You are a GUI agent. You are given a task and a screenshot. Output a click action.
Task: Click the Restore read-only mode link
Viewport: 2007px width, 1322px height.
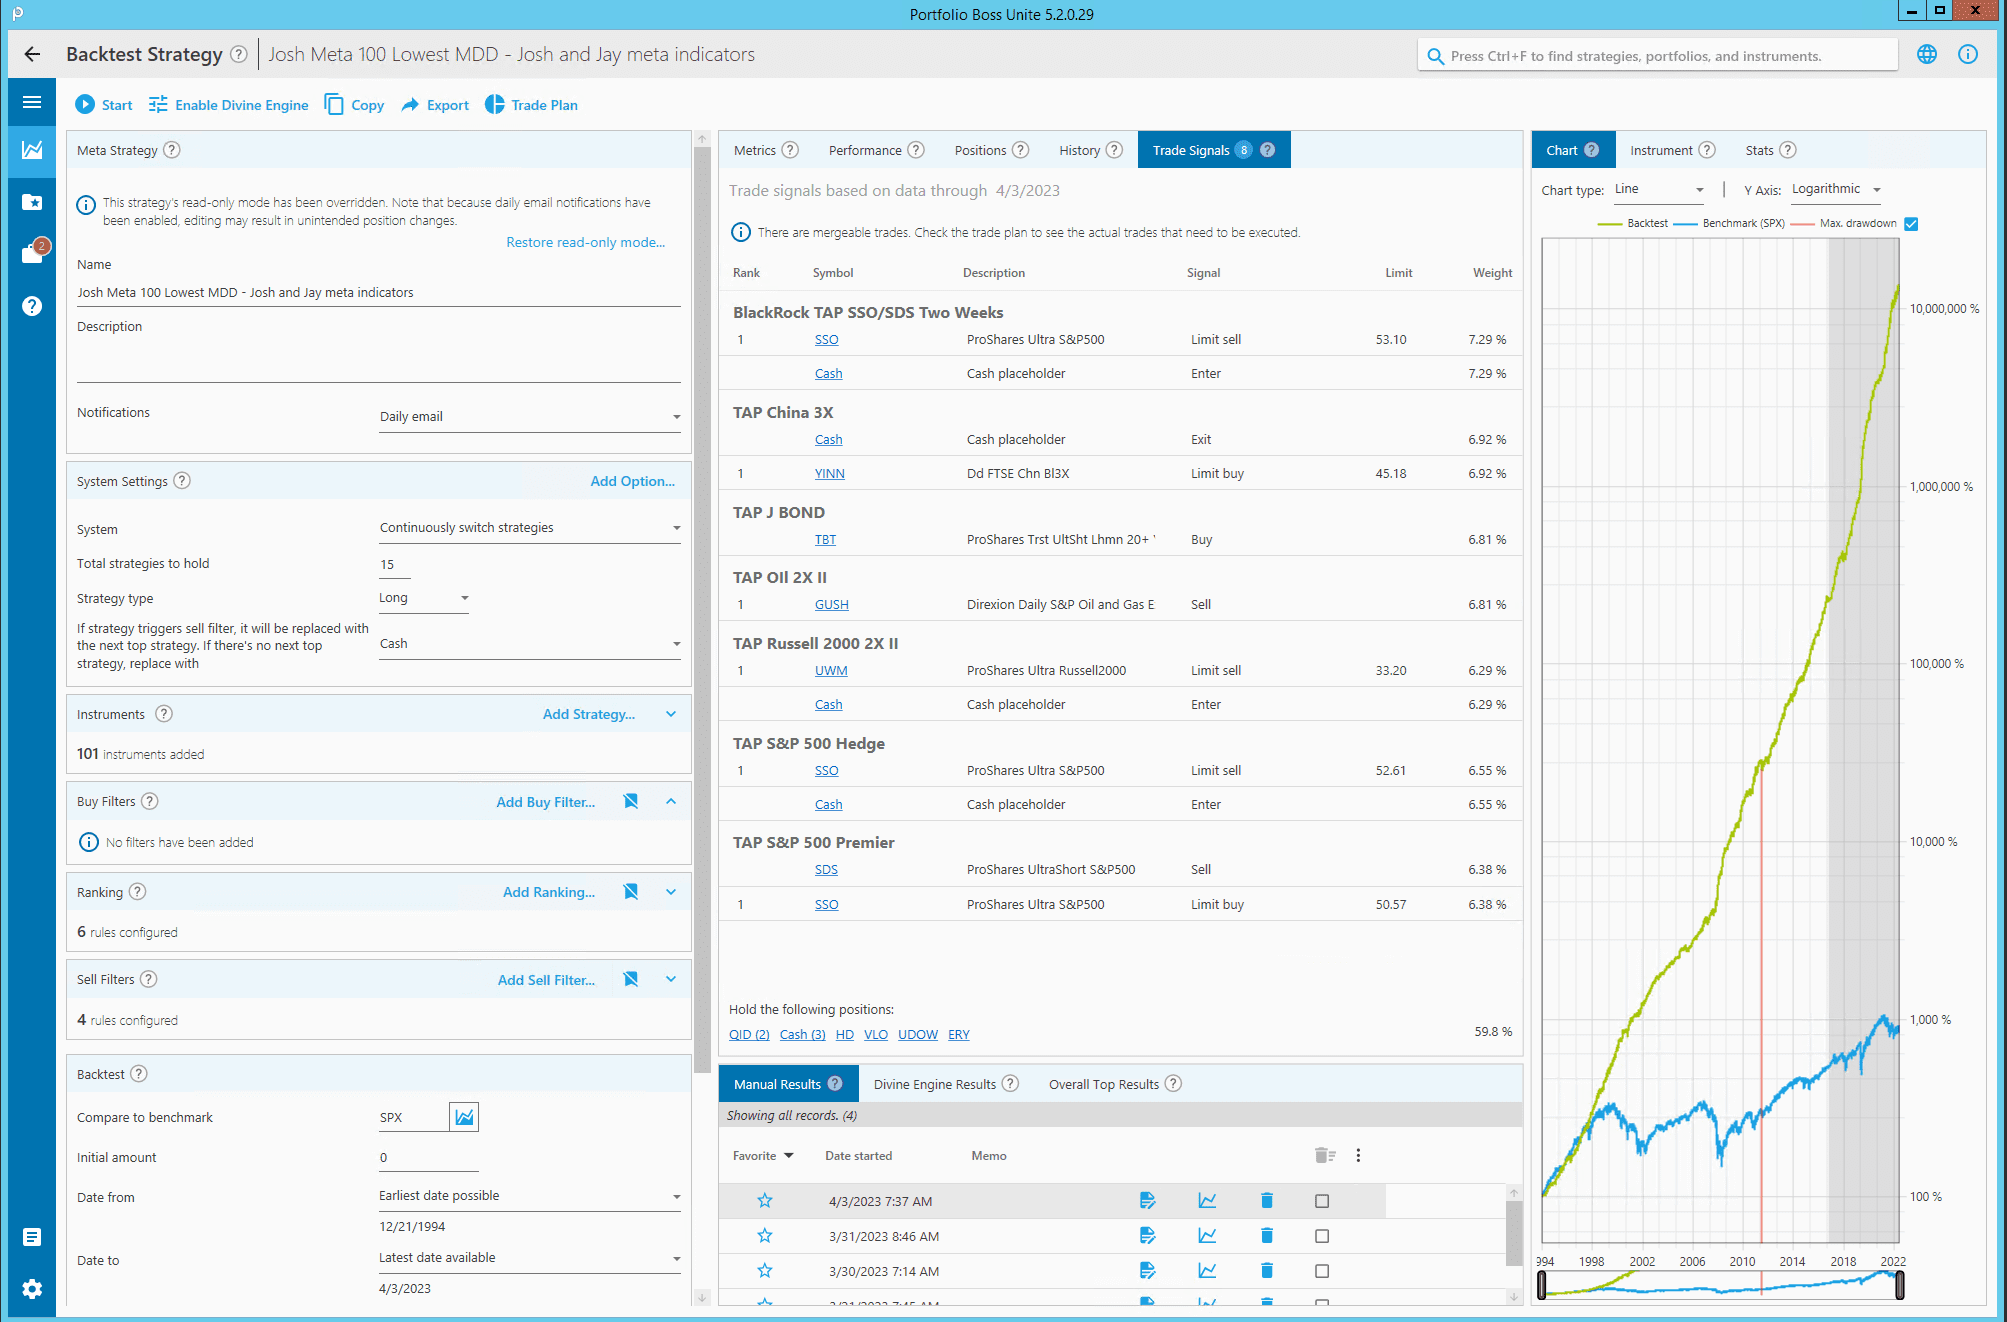(585, 242)
